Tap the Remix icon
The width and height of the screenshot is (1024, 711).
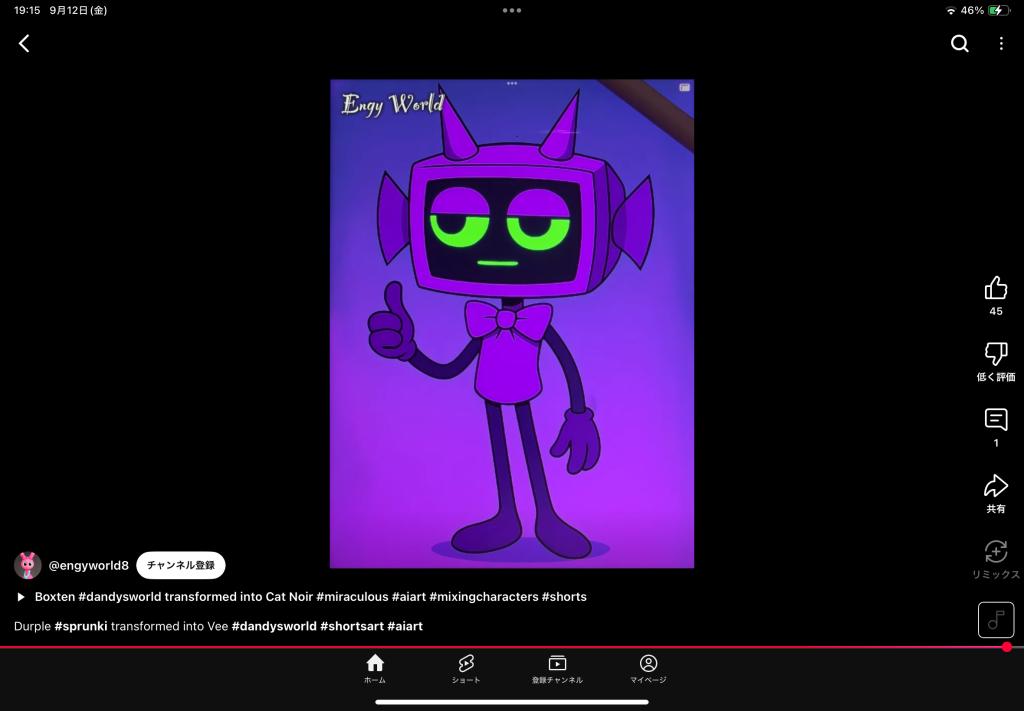[995, 552]
